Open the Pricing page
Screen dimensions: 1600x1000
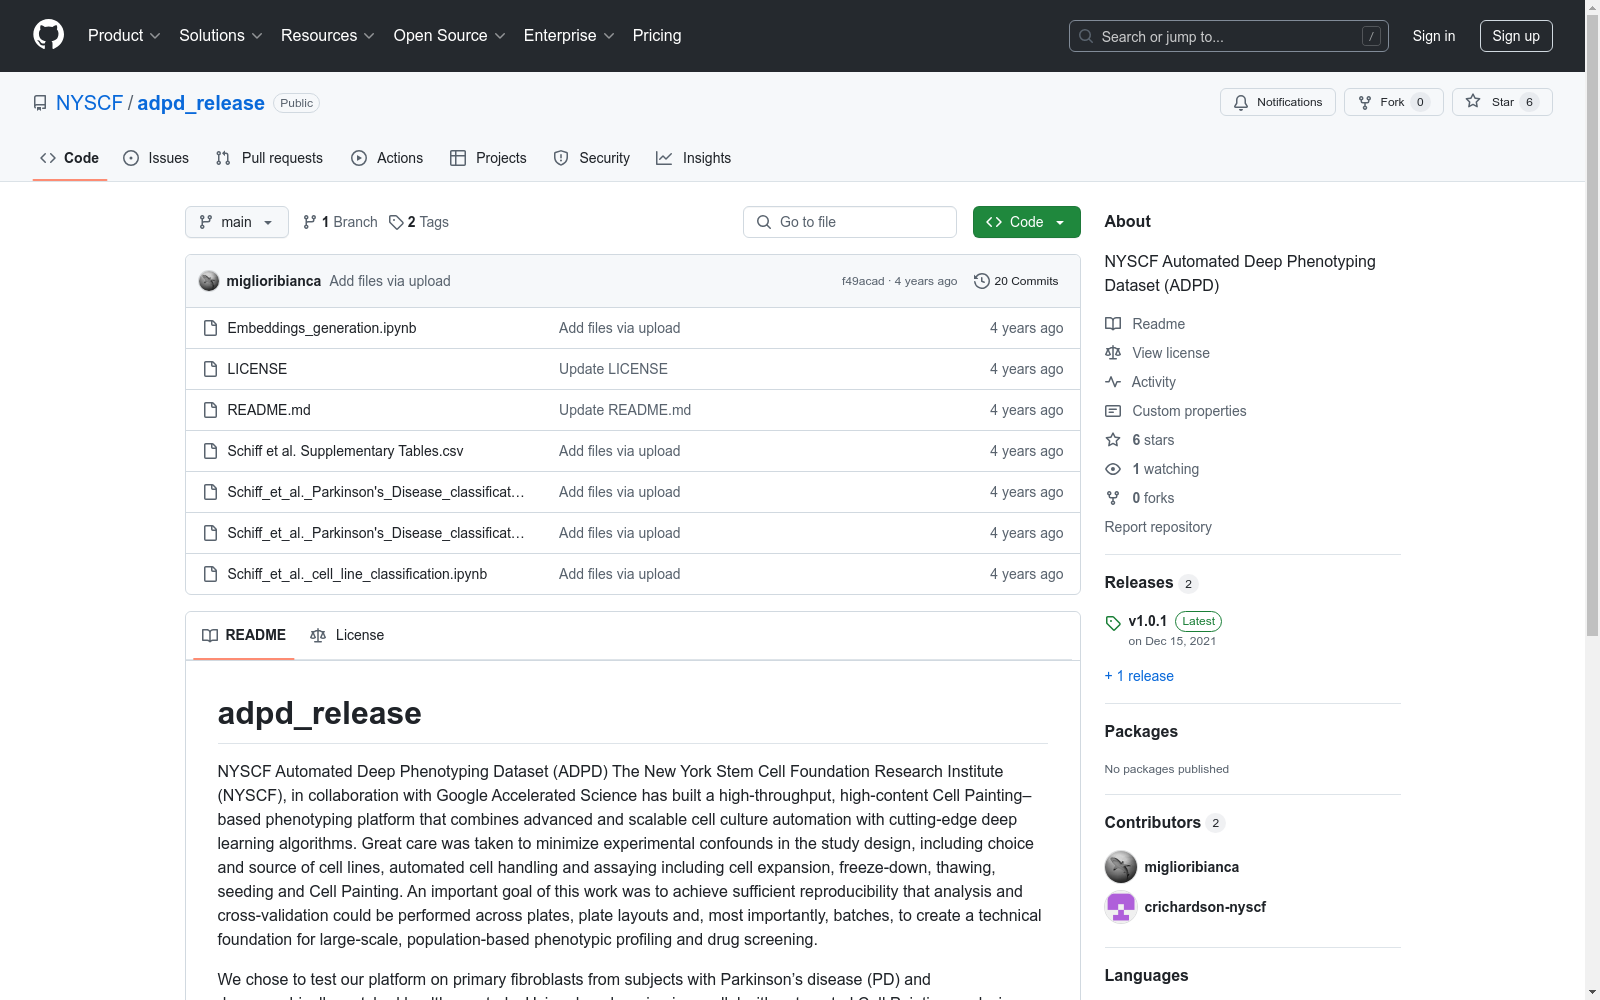click(x=657, y=36)
